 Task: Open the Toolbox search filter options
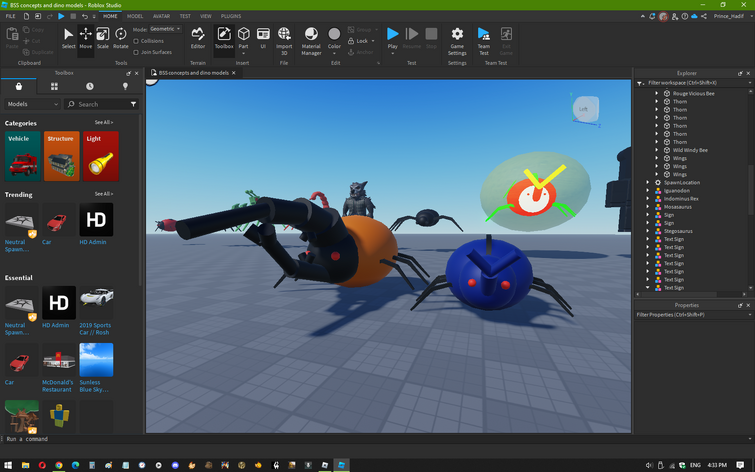click(x=133, y=104)
